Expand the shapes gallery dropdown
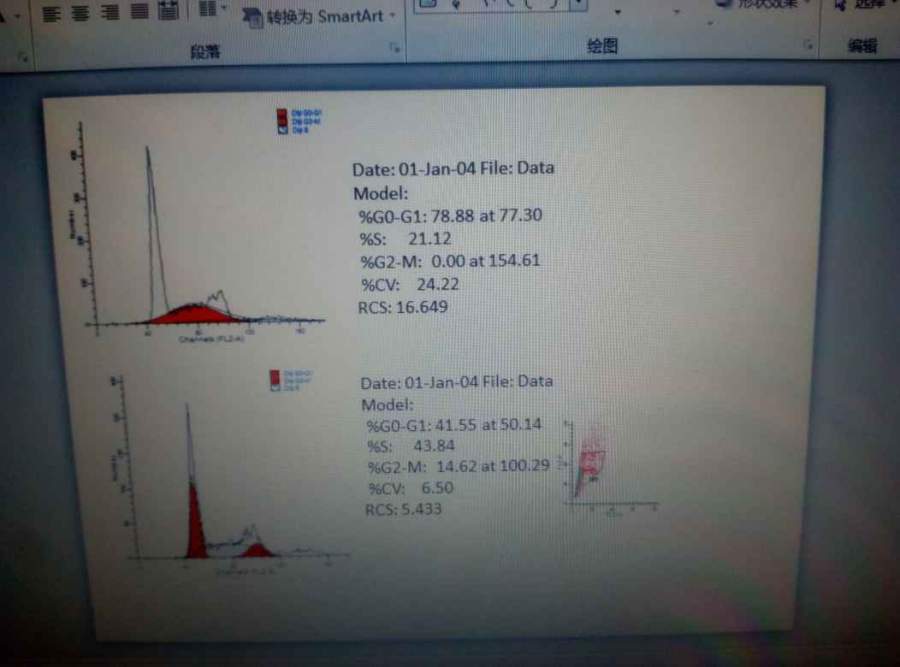 pos(579,5)
